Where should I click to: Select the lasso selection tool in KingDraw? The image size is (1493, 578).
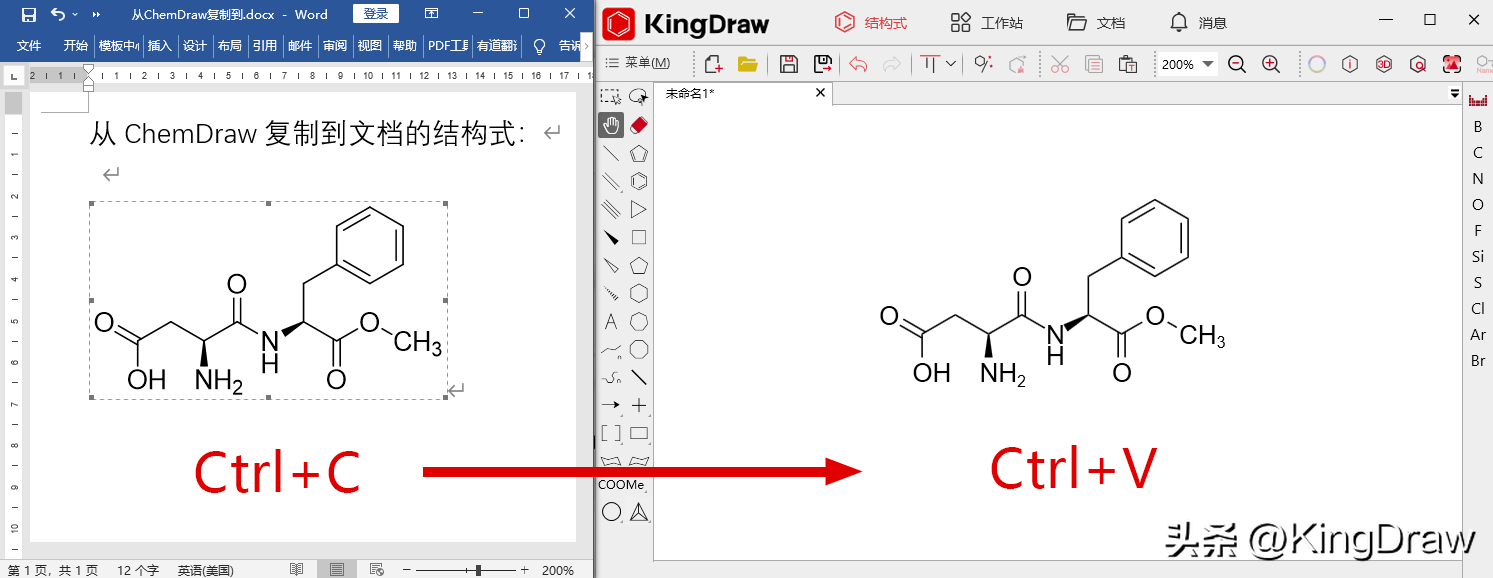(x=639, y=97)
